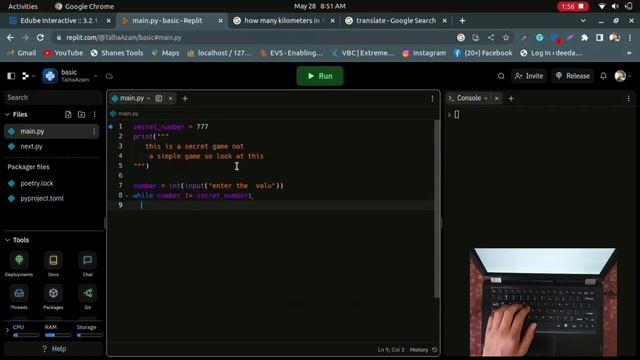Open main.py file row options menu
The height and width of the screenshot is (360, 640).
94,131
